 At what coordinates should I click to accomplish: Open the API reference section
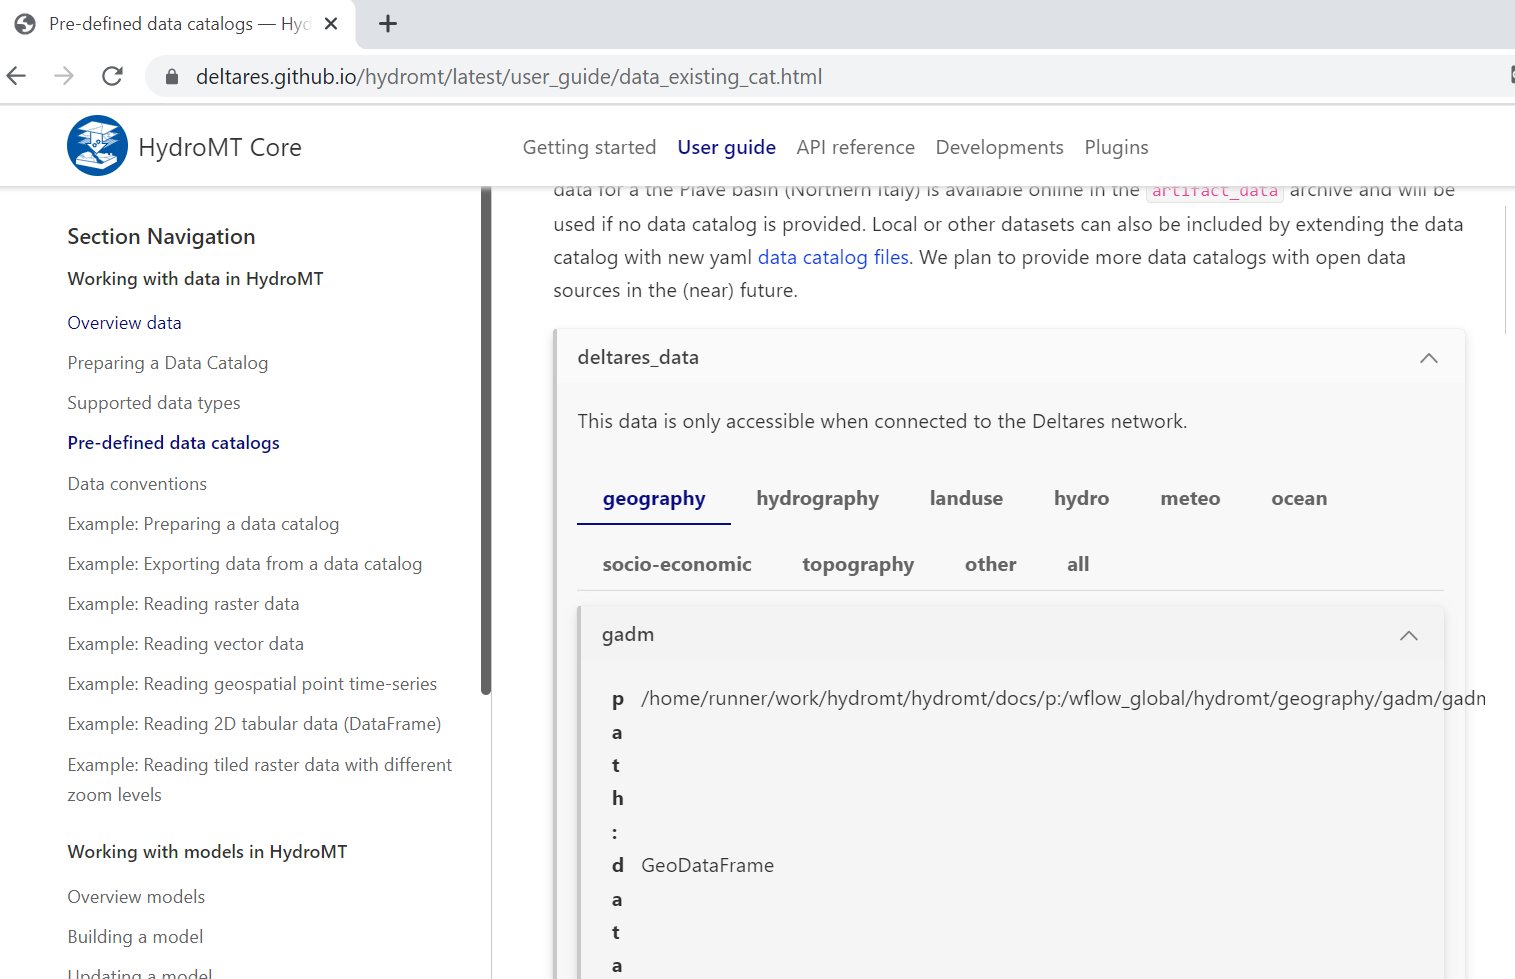coord(855,147)
